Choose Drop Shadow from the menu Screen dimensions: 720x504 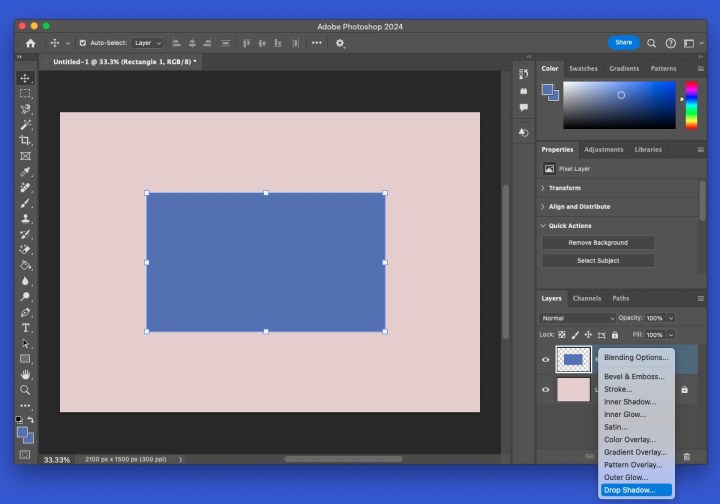pos(630,490)
